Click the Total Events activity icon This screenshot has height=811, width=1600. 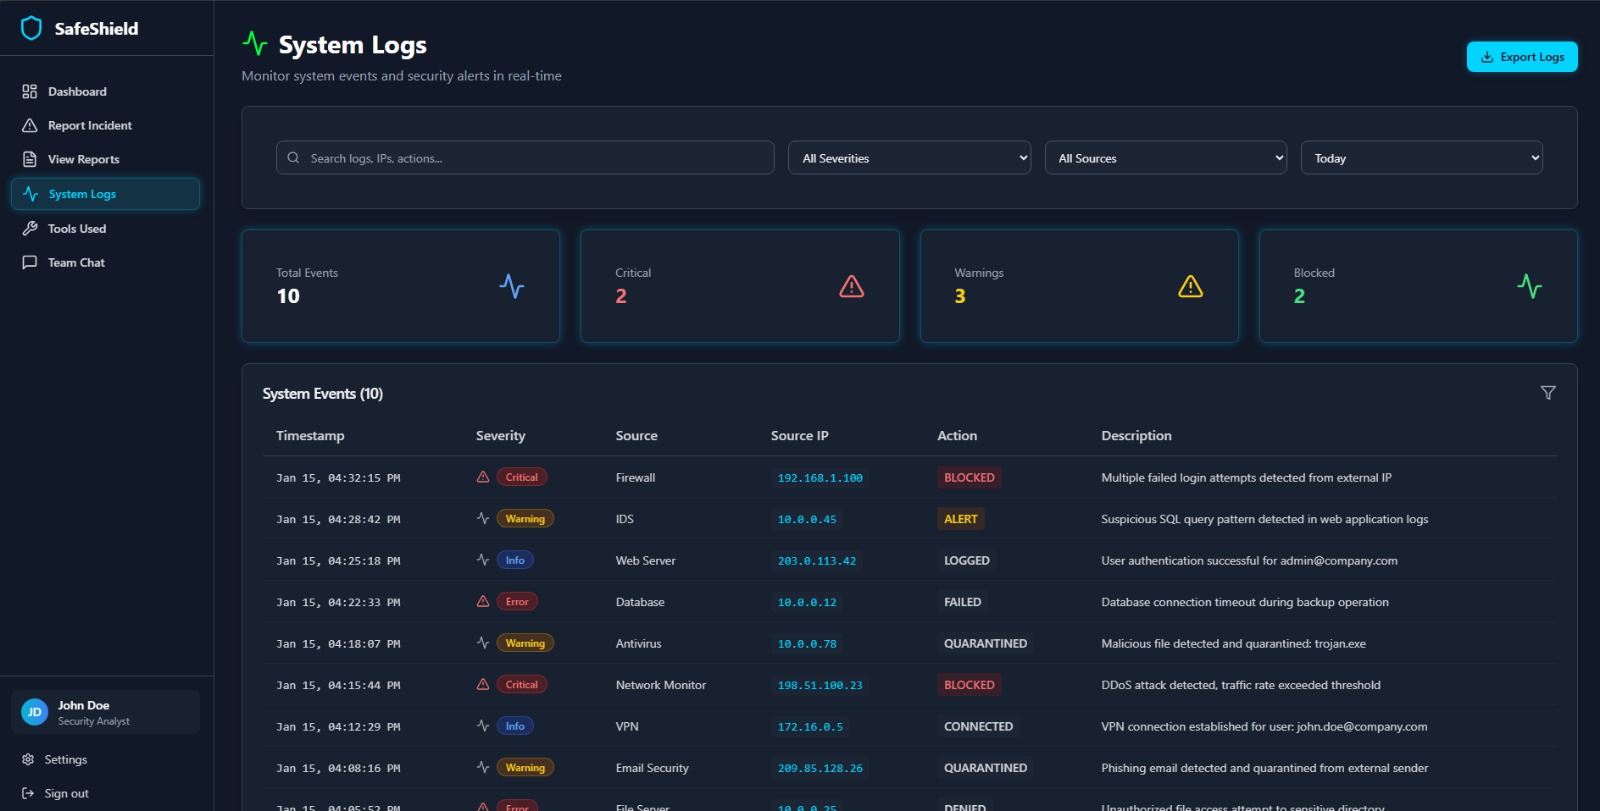[512, 286]
